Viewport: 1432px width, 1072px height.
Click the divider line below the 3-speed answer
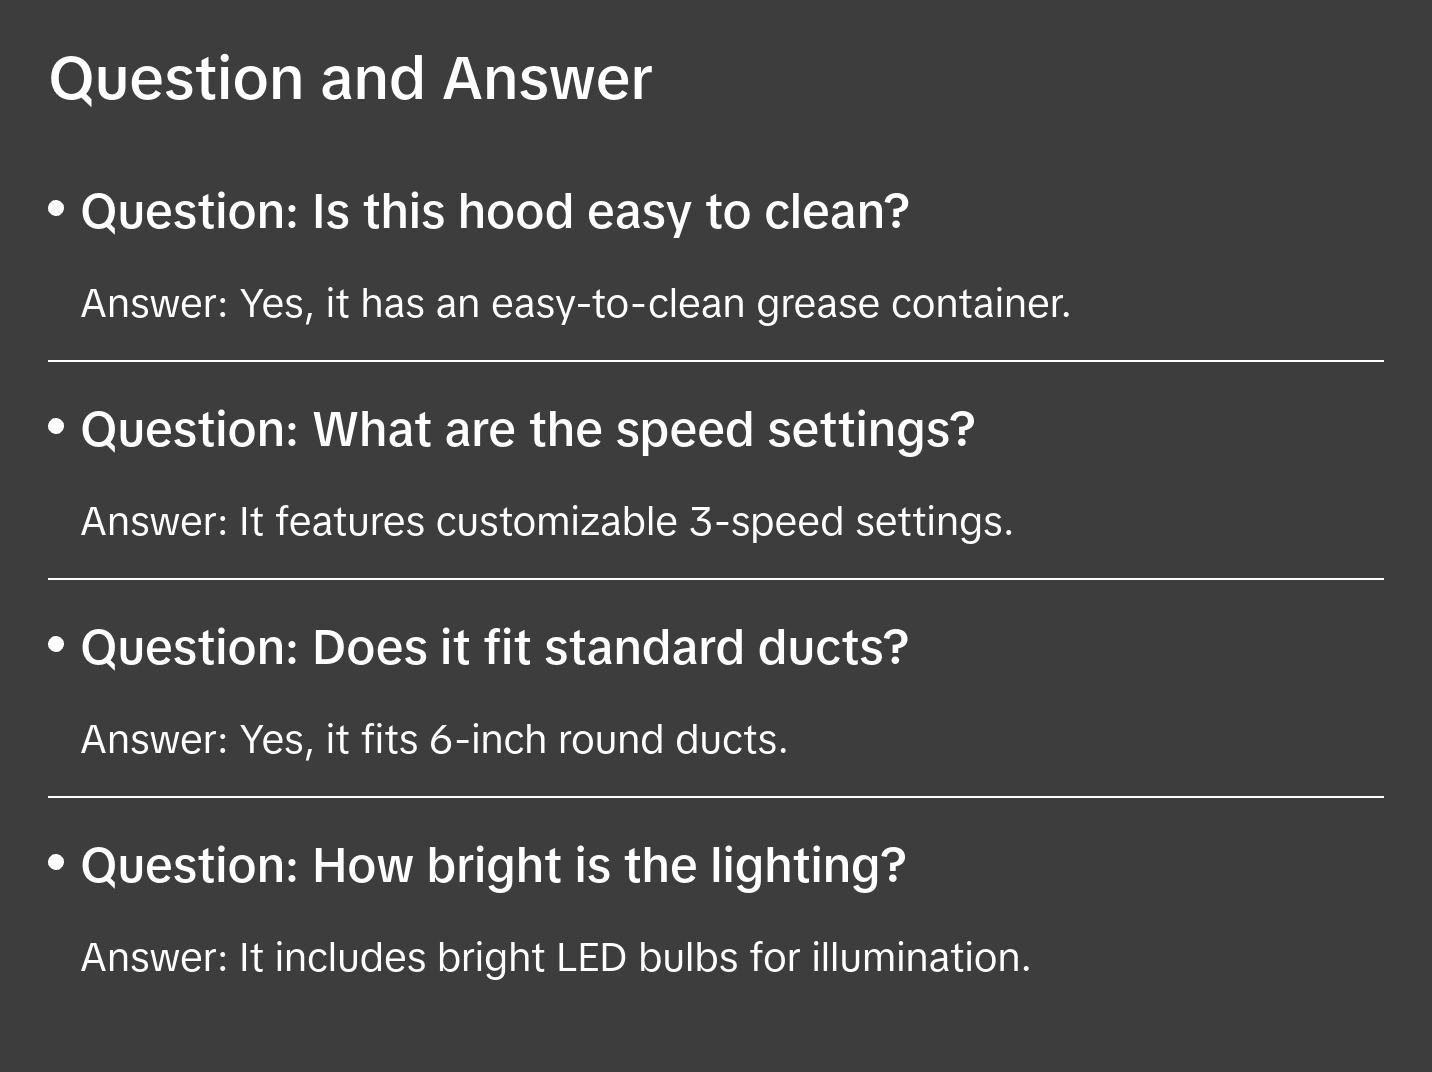click(716, 579)
